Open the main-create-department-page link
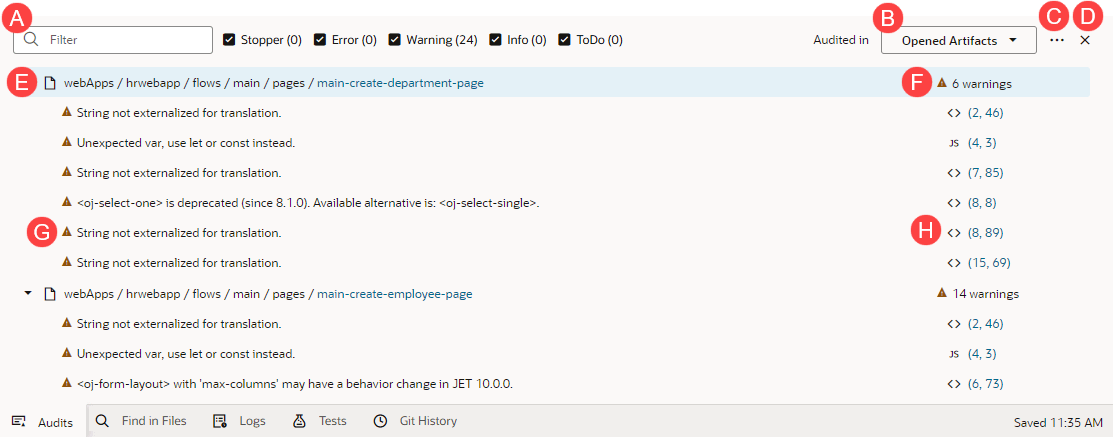Viewport: 1113px width, 437px height. [400, 83]
